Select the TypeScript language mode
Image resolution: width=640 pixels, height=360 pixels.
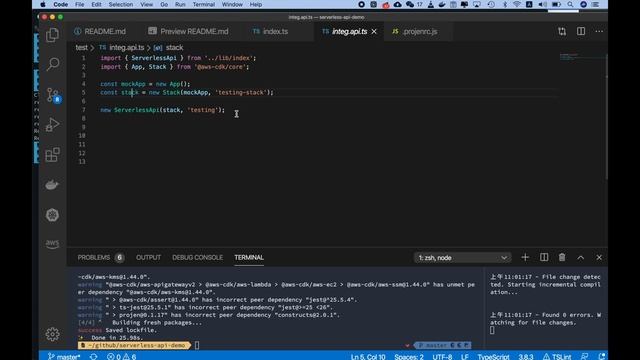pyautogui.click(x=493, y=356)
